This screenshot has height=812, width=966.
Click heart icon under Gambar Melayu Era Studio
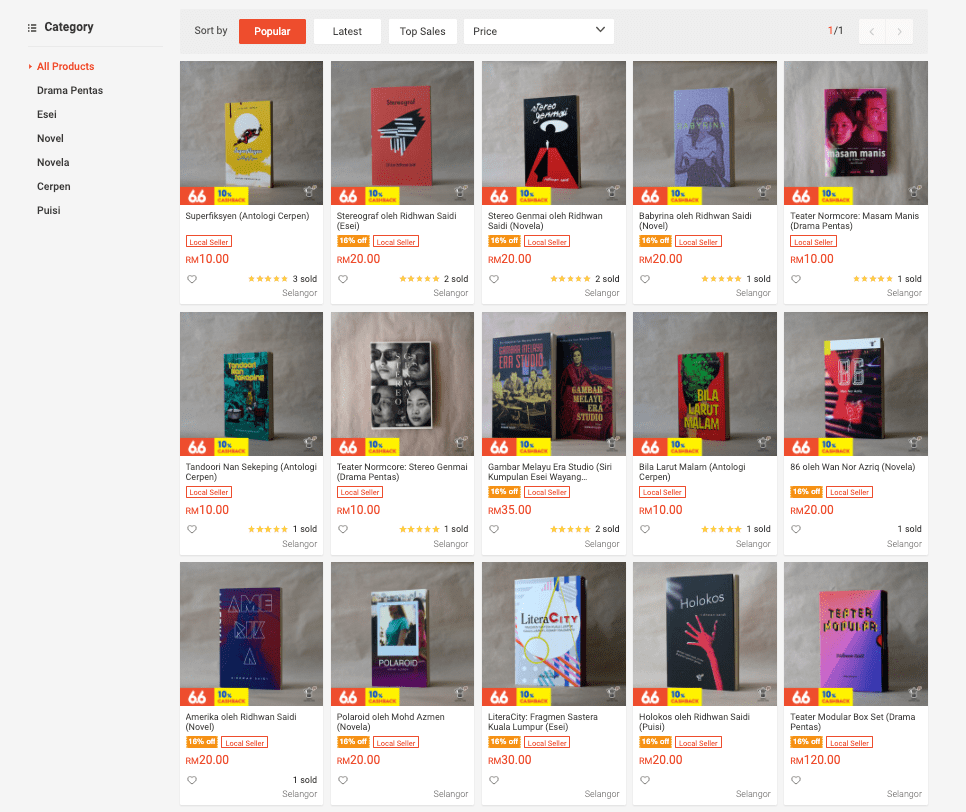click(494, 529)
